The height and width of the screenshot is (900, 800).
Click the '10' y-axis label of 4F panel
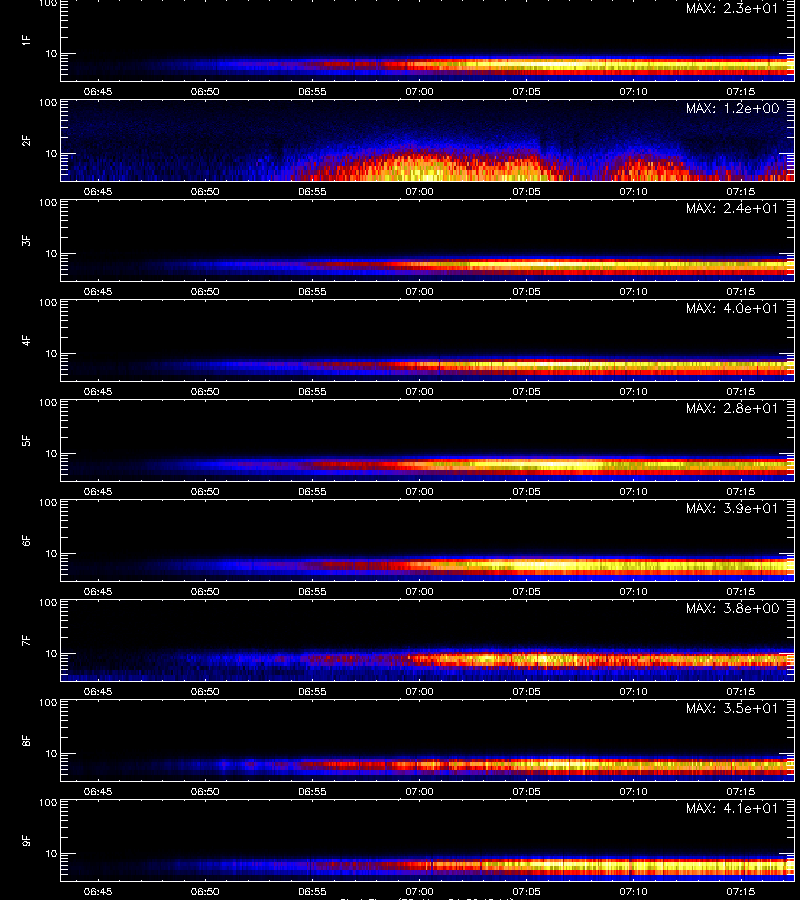[x=51, y=354]
